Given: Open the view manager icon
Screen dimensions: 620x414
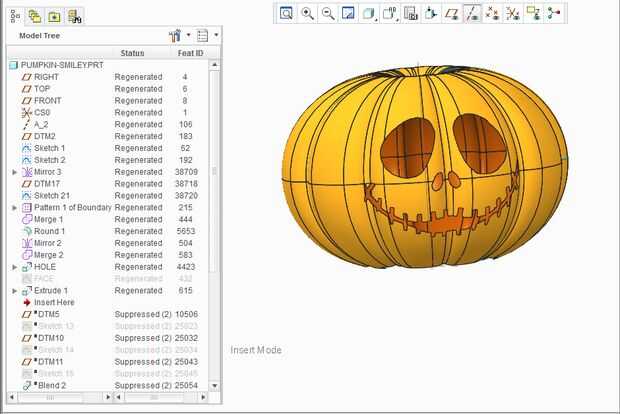Looking at the screenshot, I should tap(411, 13).
